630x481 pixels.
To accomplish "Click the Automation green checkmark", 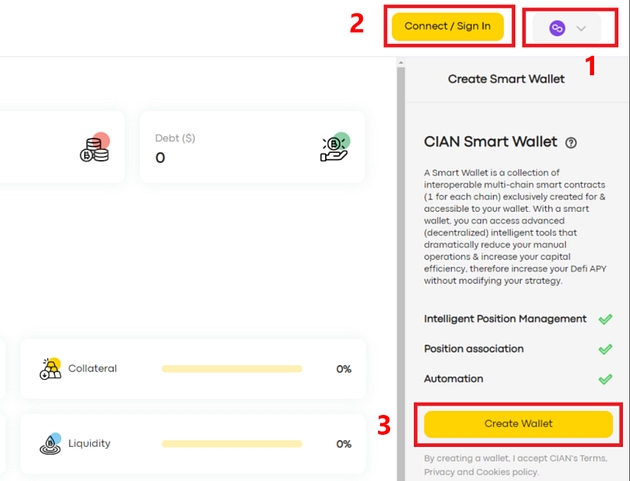I will click(604, 379).
